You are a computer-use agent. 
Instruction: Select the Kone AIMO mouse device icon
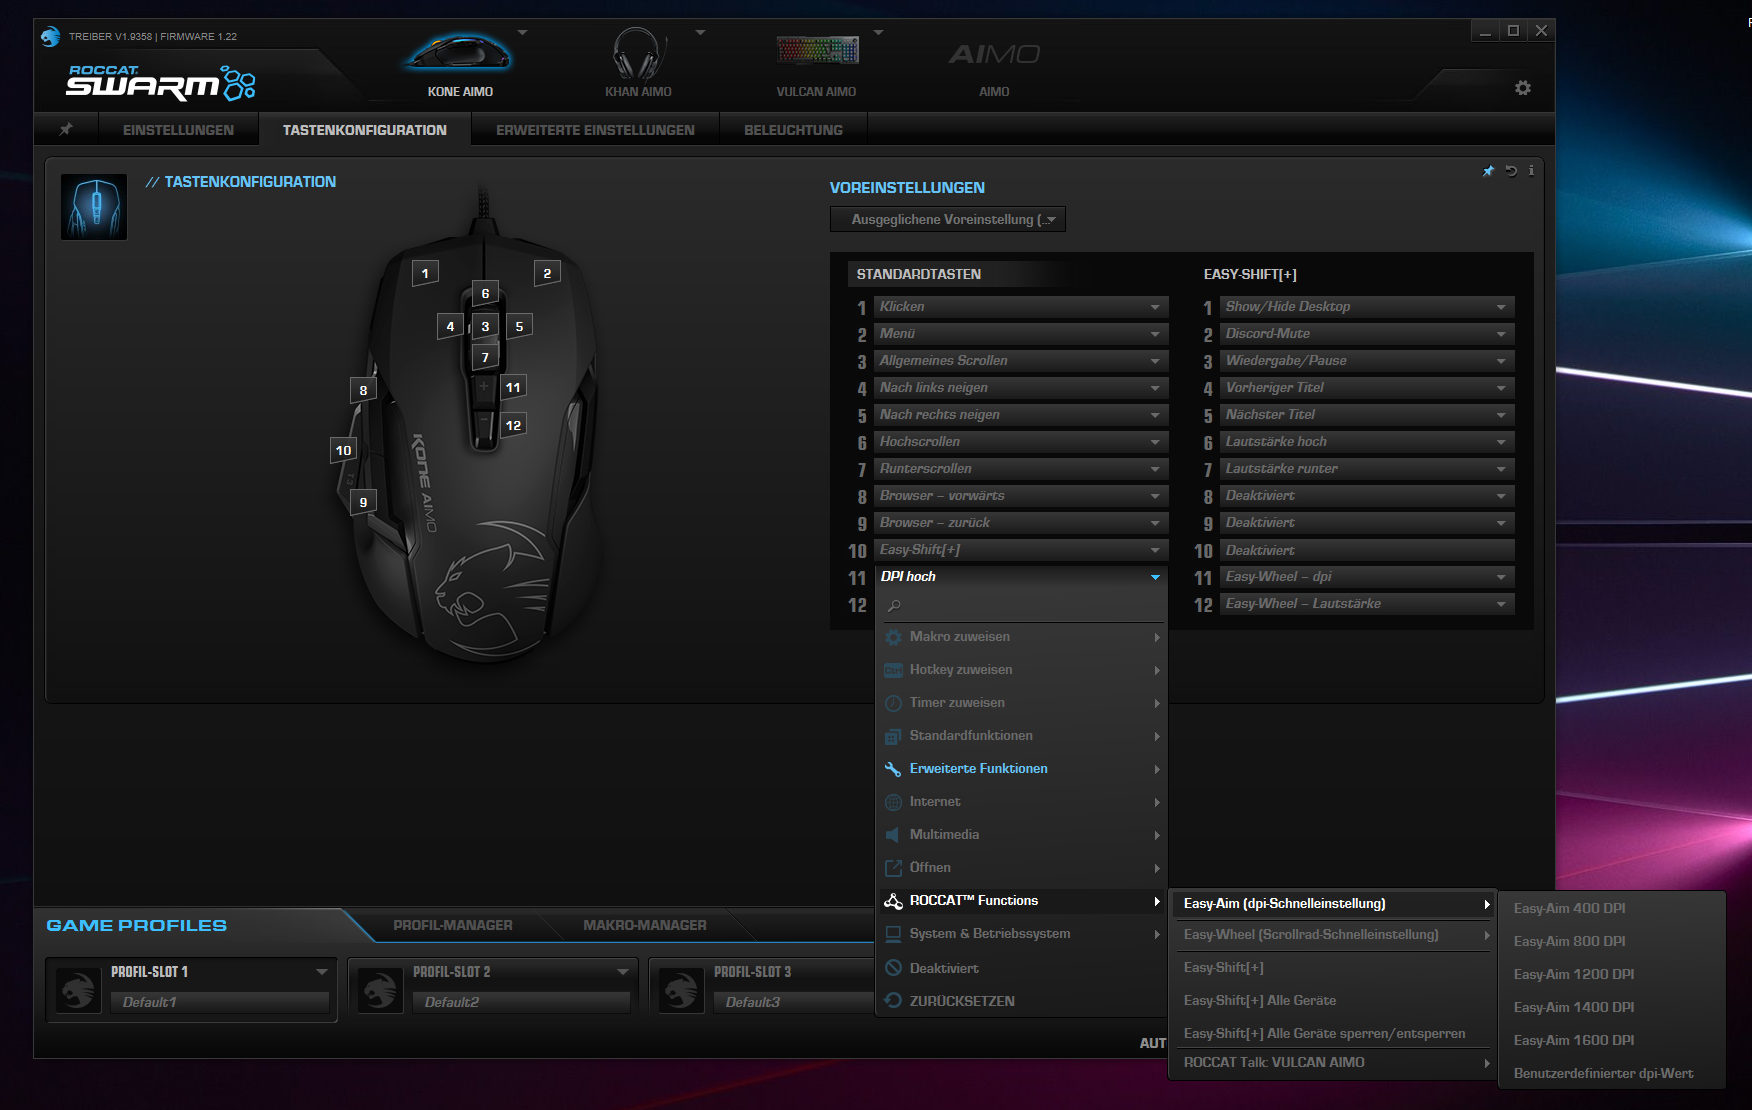pyautogui.click(x=459, y=54)
